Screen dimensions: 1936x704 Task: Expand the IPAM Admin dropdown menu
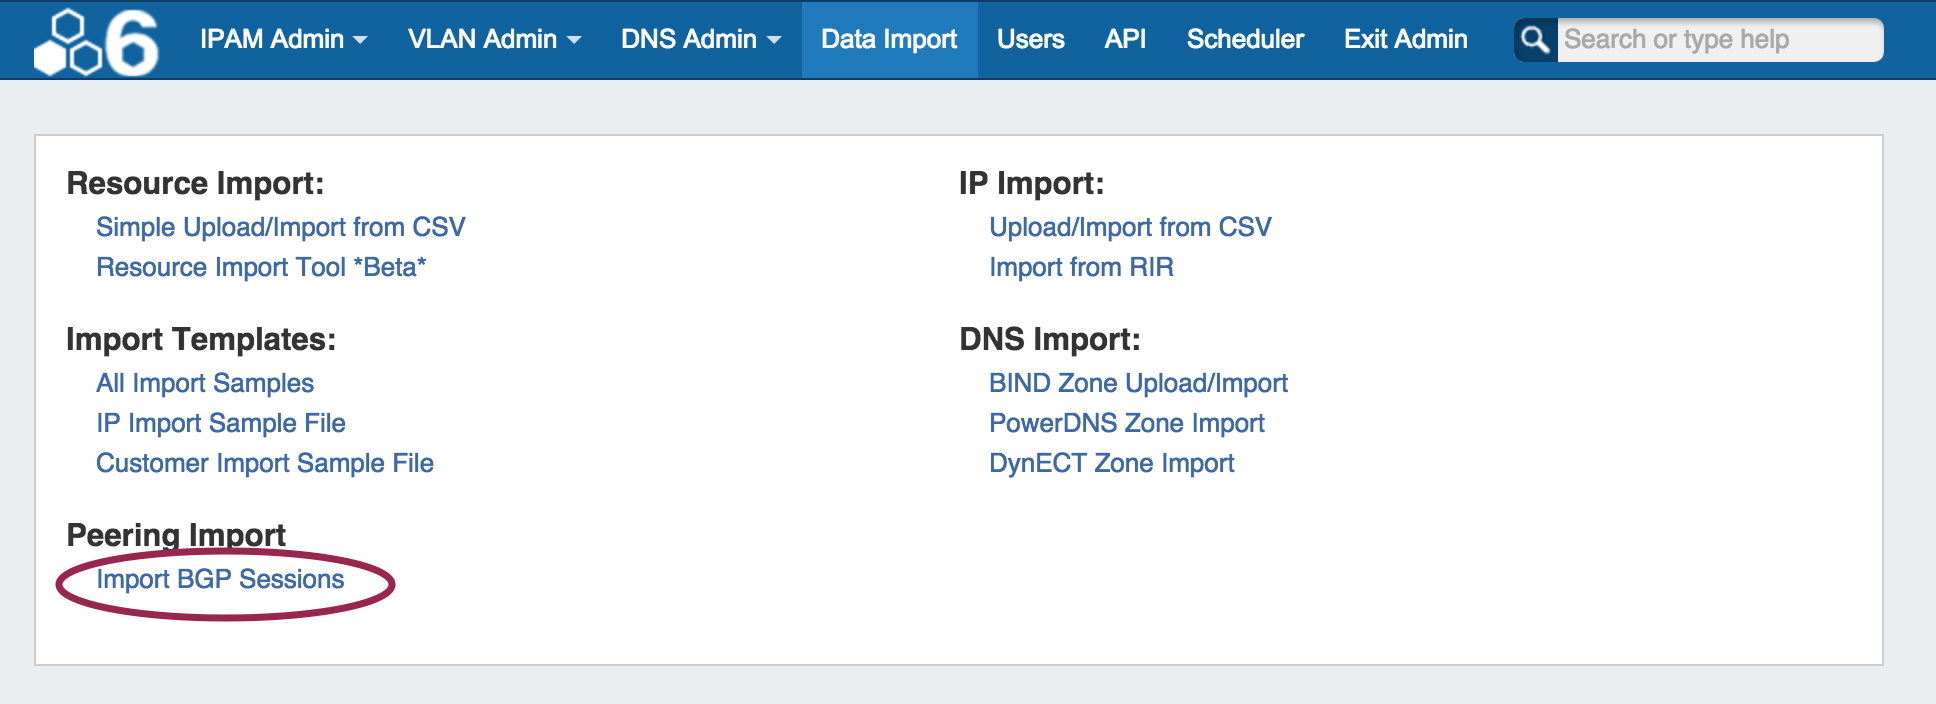[x=283, y=40]
